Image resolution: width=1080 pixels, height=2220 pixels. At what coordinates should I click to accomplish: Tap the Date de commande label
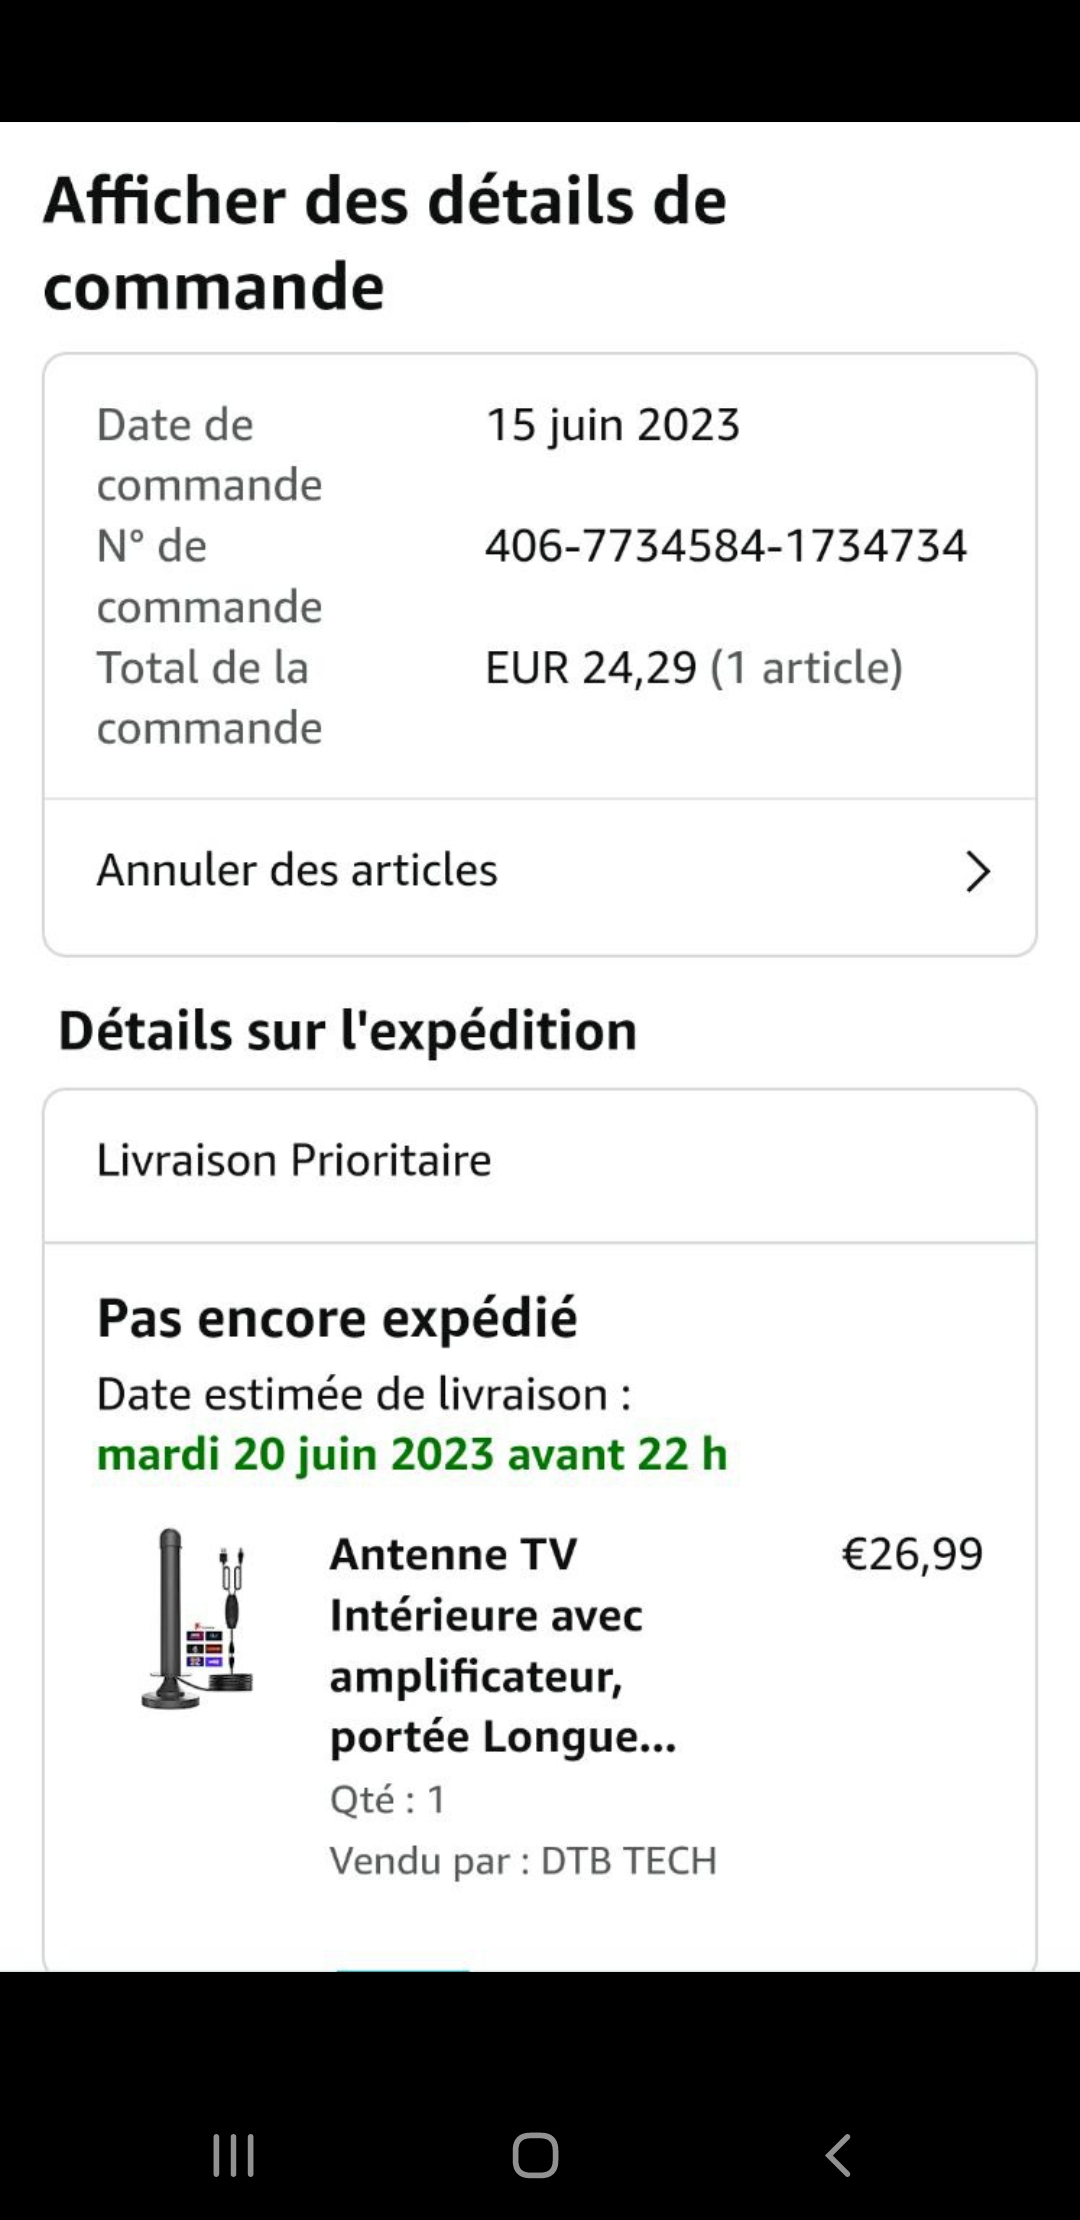209,455
